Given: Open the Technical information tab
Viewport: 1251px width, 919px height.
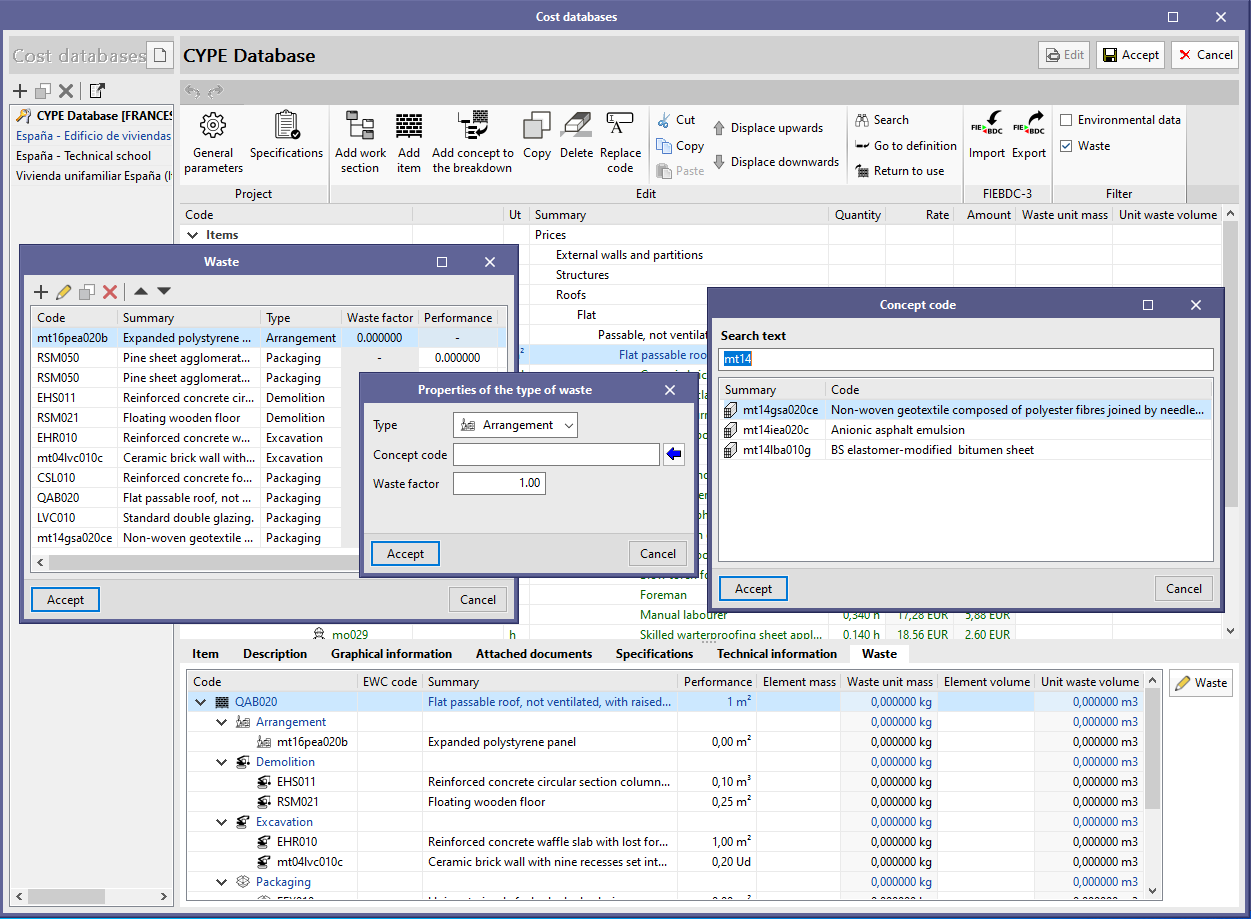Looking at the screenshot, I should pyautogui.click(x=777, y=654).
